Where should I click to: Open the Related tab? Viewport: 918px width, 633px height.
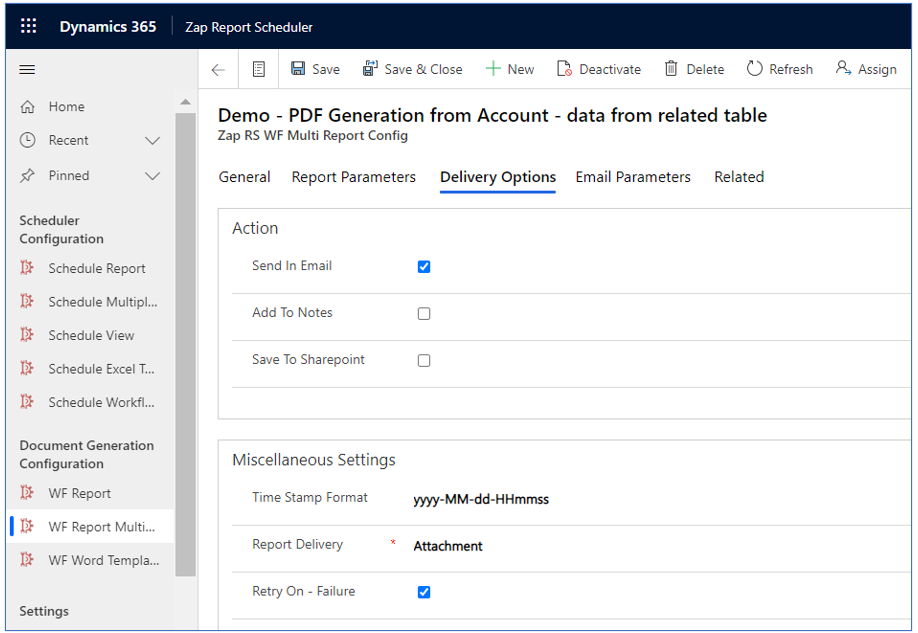[x=739, y=177]
